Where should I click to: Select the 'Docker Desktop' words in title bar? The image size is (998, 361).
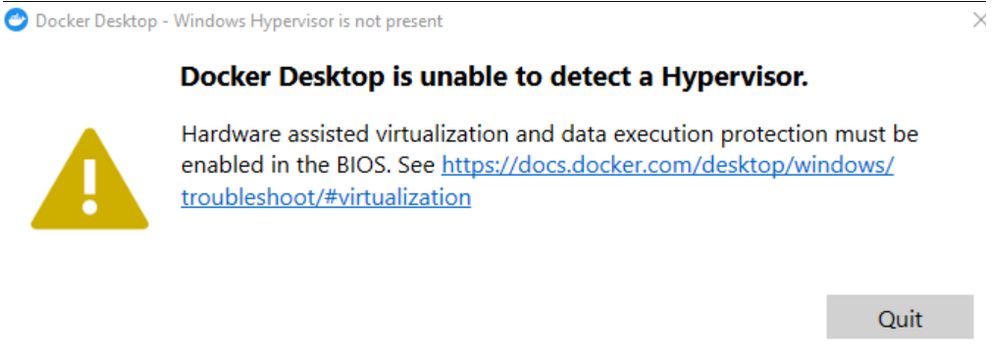(96, 21)
